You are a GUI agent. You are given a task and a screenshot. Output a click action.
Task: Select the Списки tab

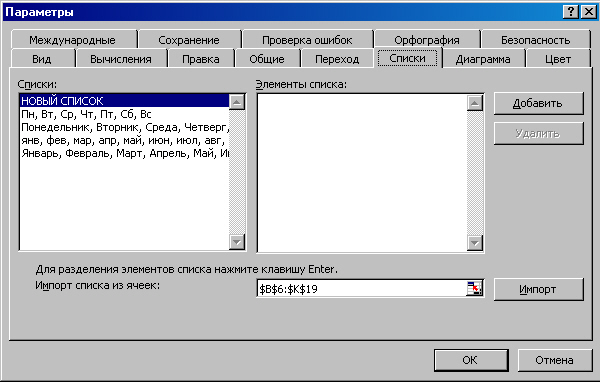408,58
